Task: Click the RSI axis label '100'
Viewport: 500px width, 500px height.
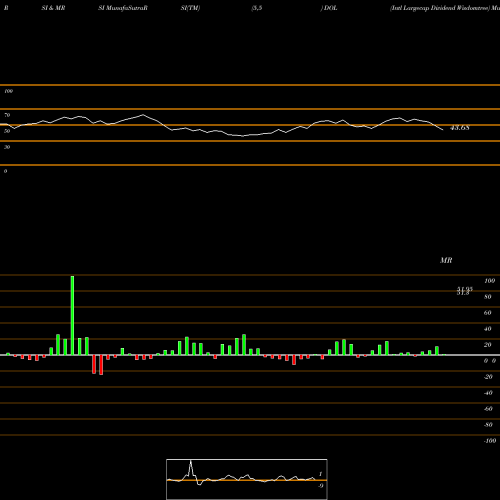Action: 9,91
